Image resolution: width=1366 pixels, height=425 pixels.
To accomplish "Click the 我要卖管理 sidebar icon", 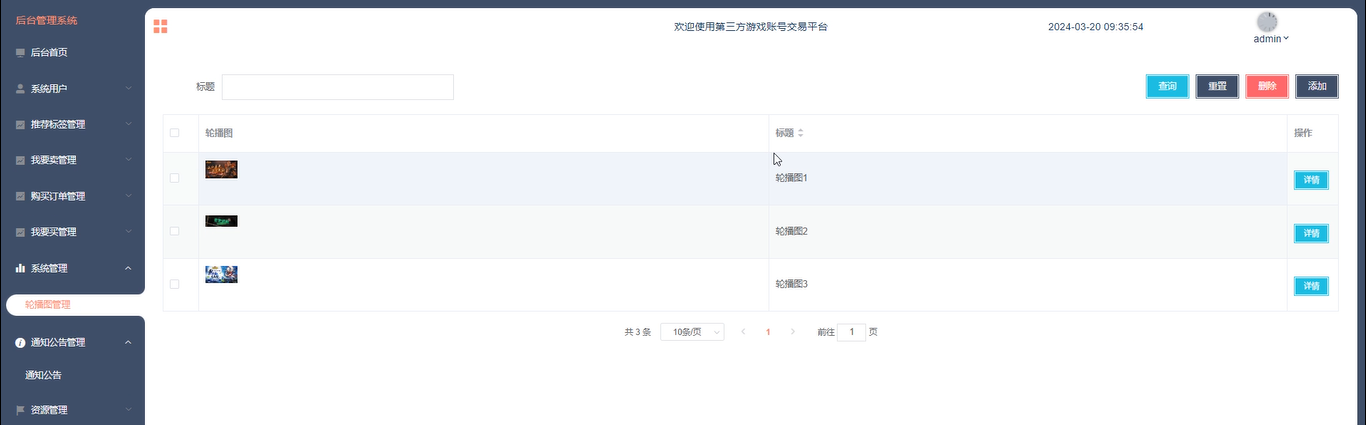I will coord(20,160).
